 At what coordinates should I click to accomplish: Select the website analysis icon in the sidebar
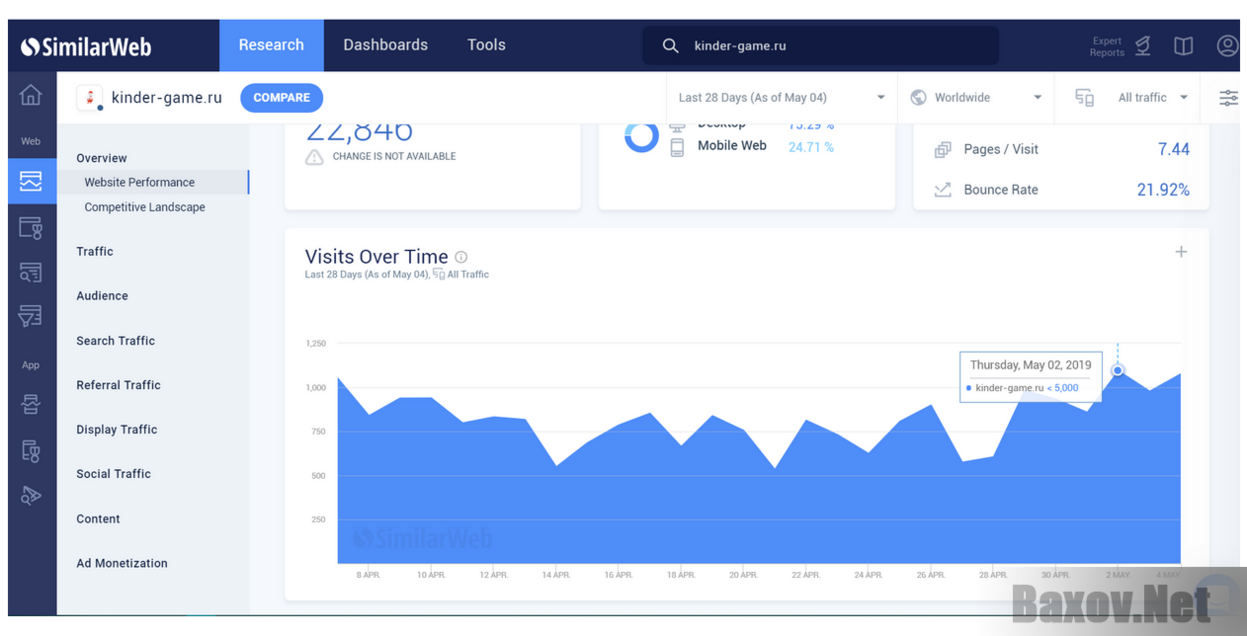(31, 181)
